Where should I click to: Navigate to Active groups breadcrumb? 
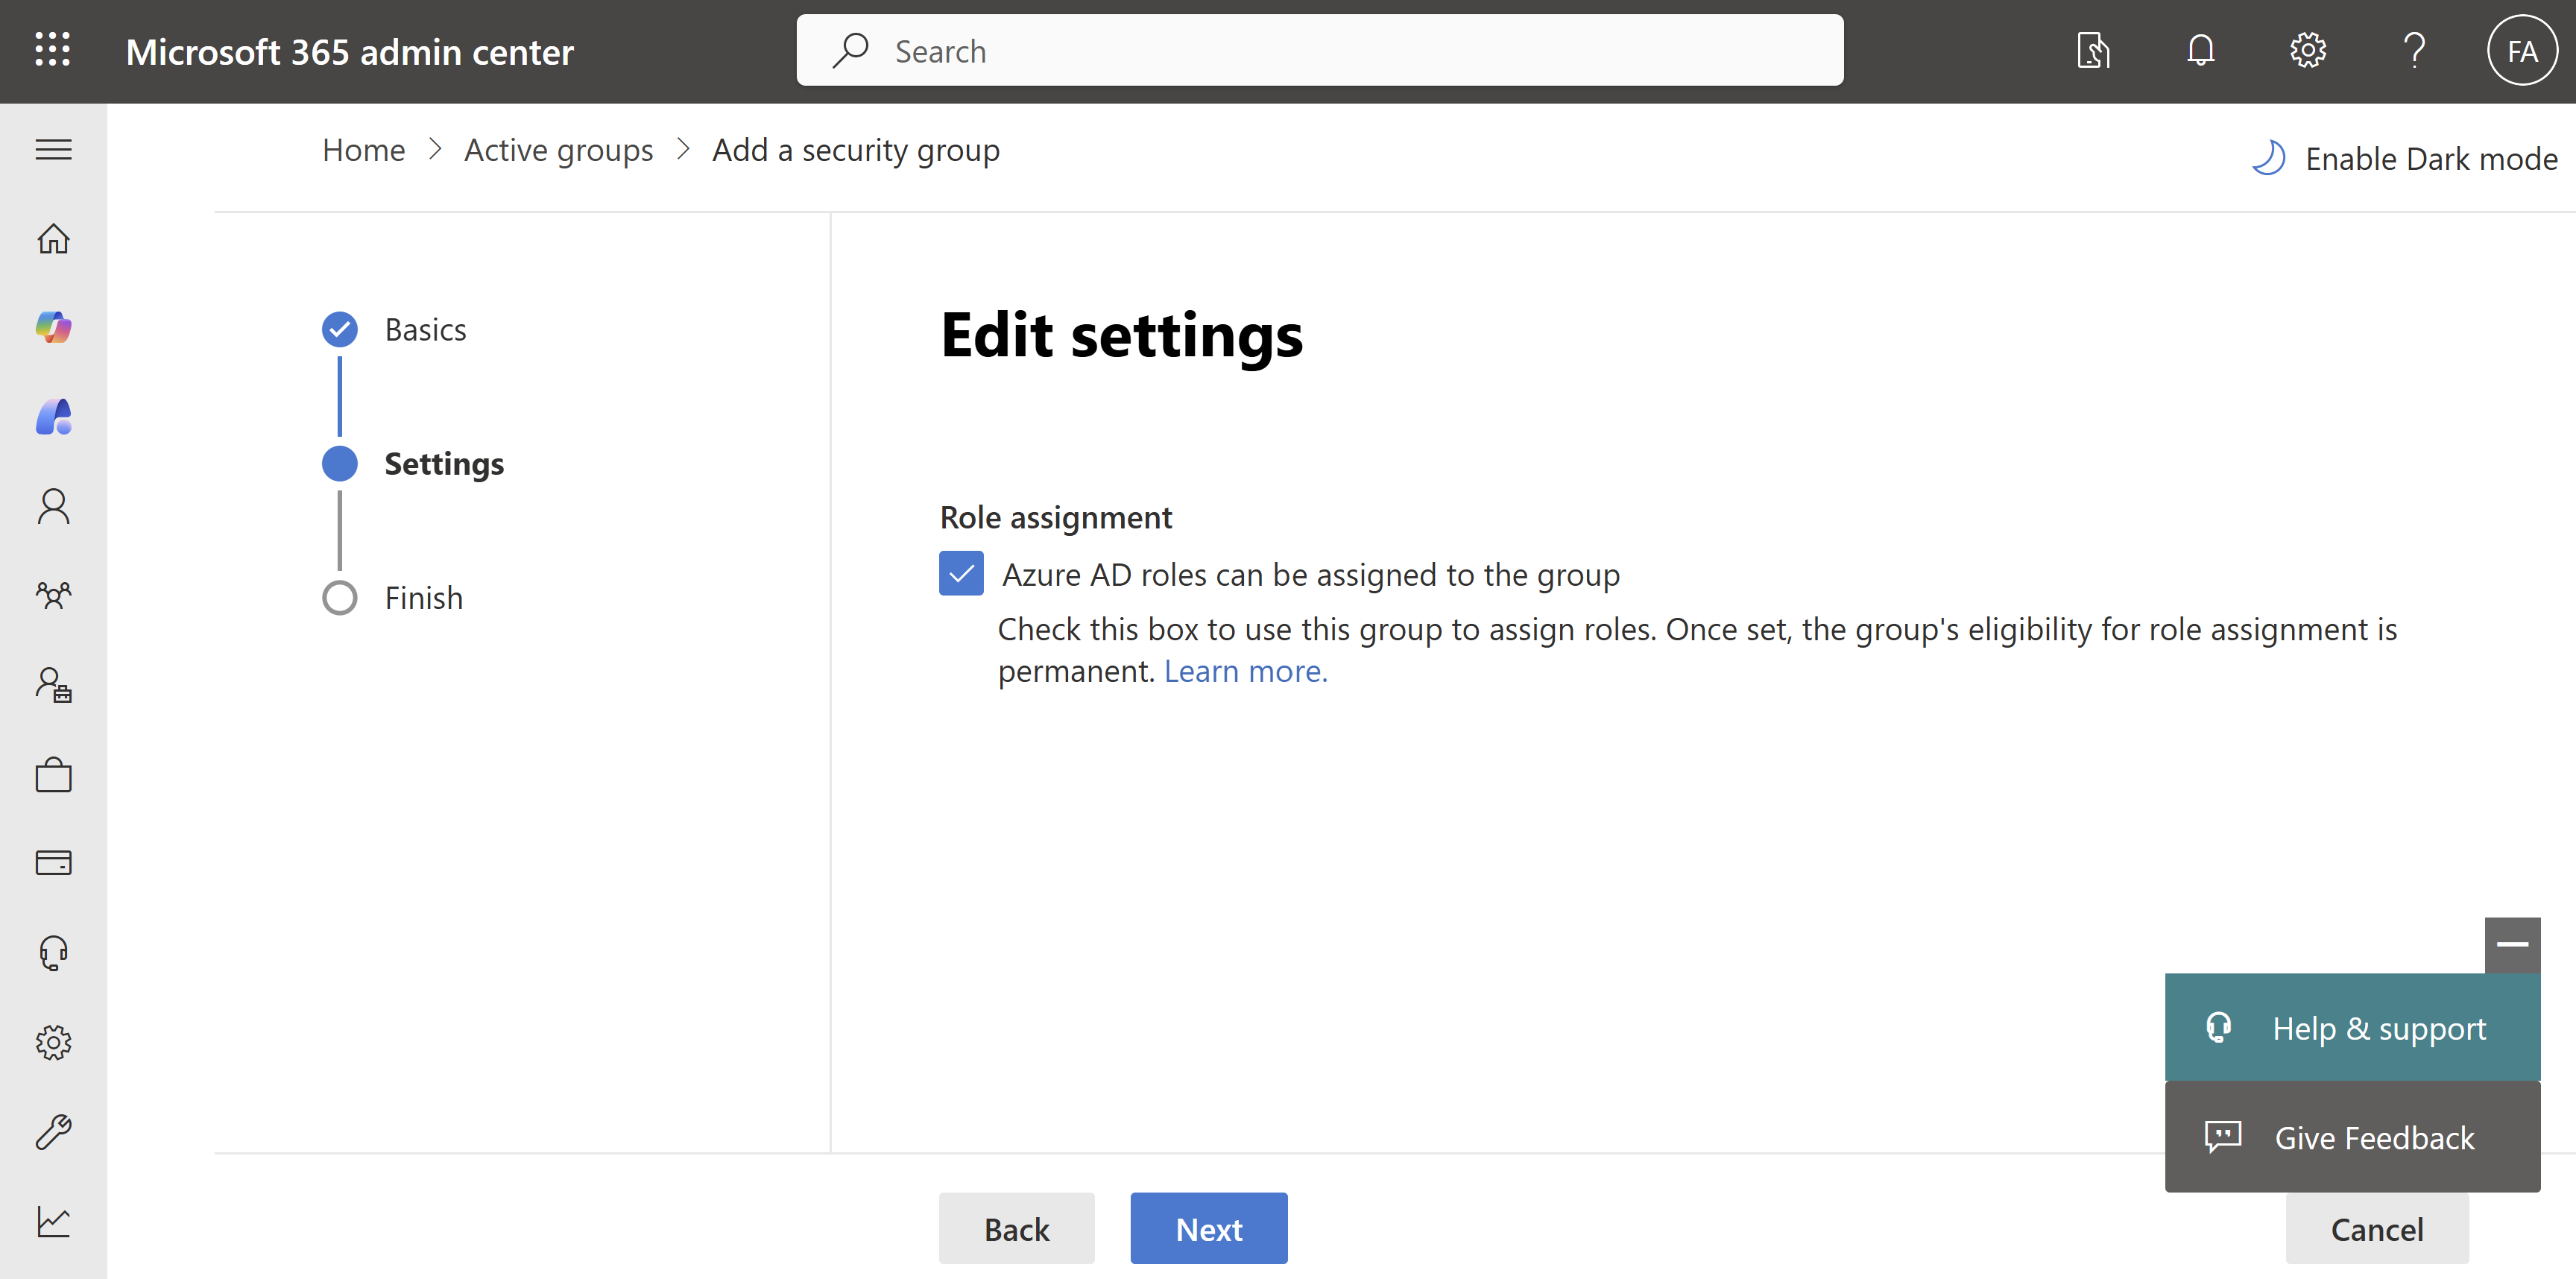(x=558, y=150)
